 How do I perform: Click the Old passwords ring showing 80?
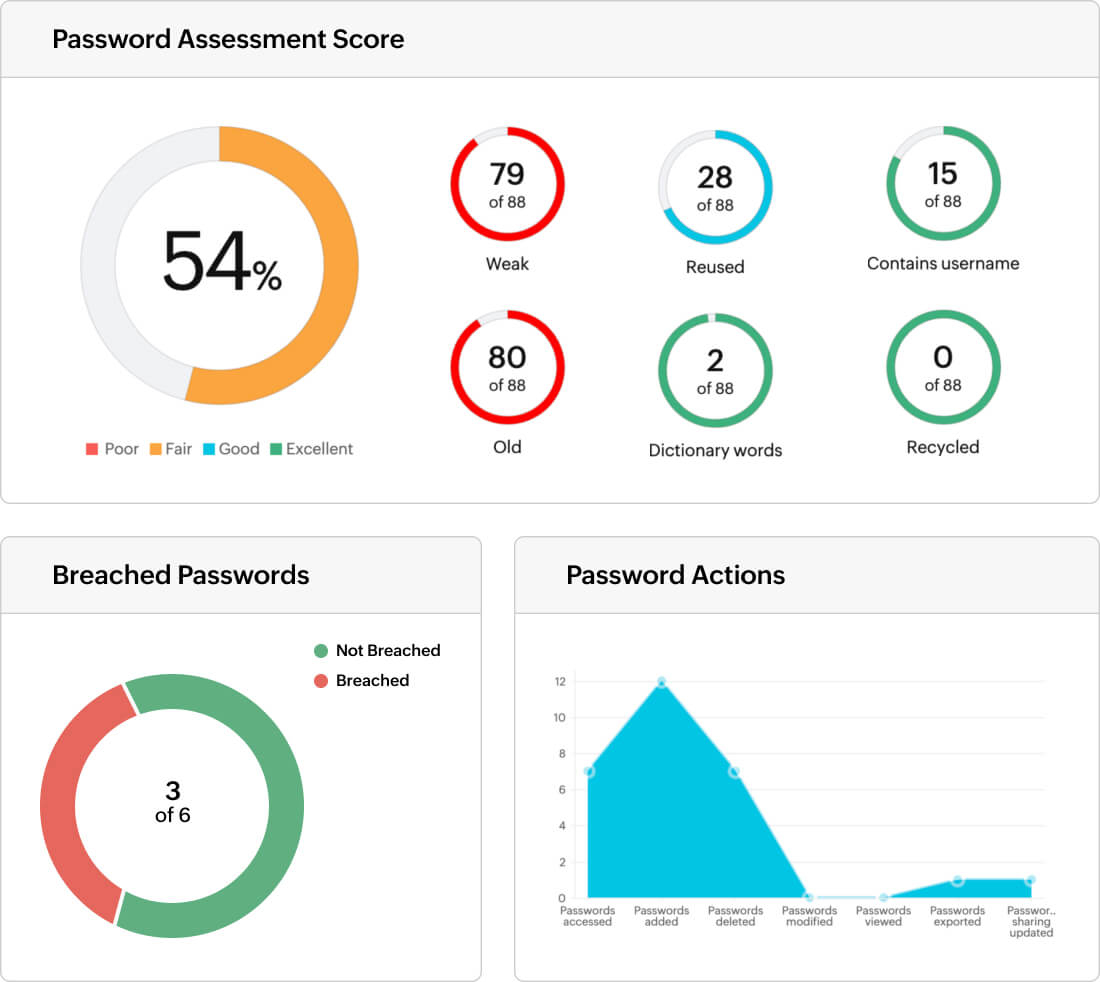click(x=507, y=367)
